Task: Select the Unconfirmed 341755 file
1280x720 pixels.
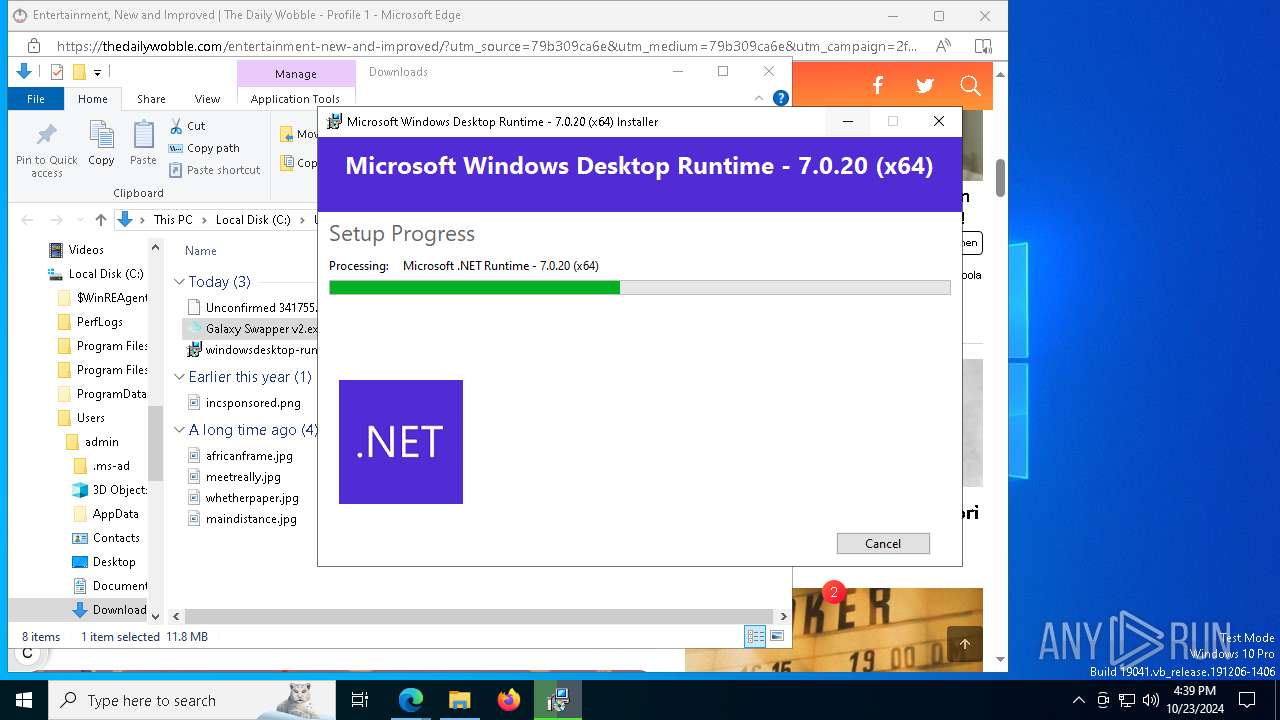Action: pos(251,307)
